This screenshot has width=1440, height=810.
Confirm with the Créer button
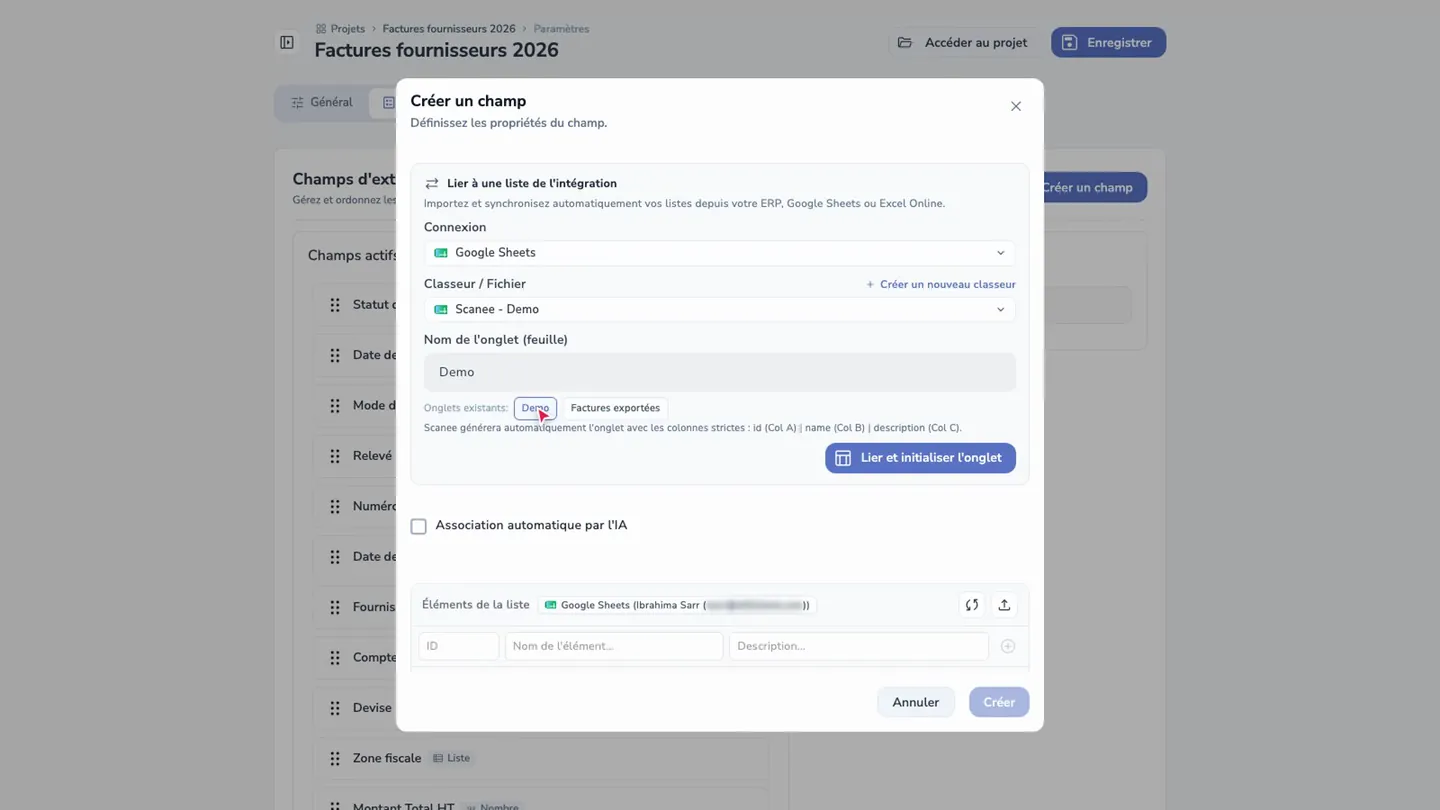pyautogui.click(x=999, y=702)
